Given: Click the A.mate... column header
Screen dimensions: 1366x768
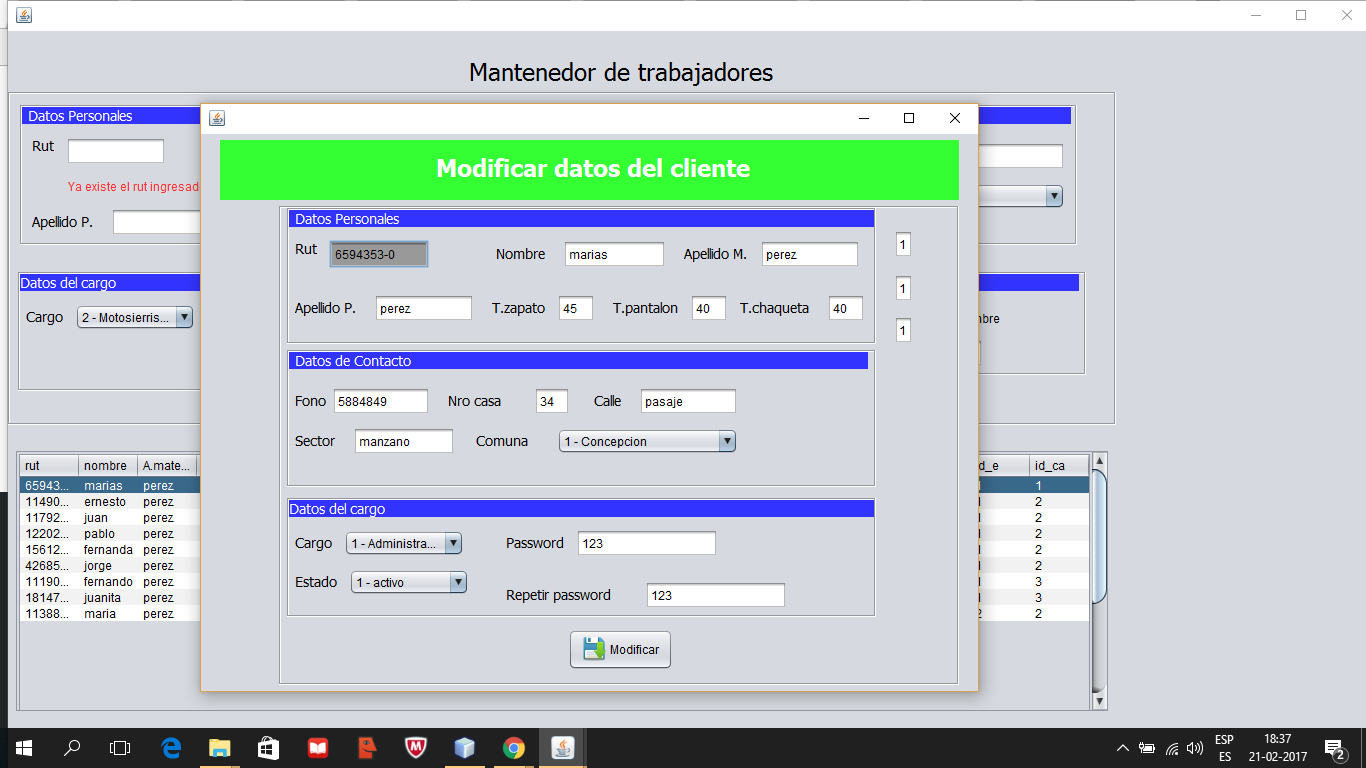Looking at the screenshot, I should pos(167,465).
